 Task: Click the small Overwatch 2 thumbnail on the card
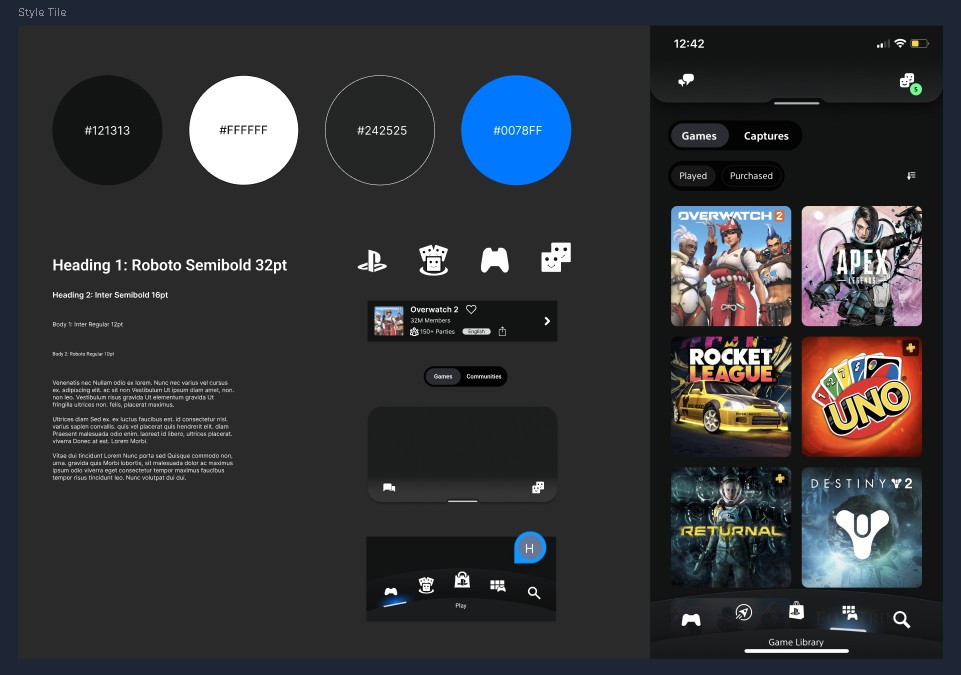tap(389, 321)
